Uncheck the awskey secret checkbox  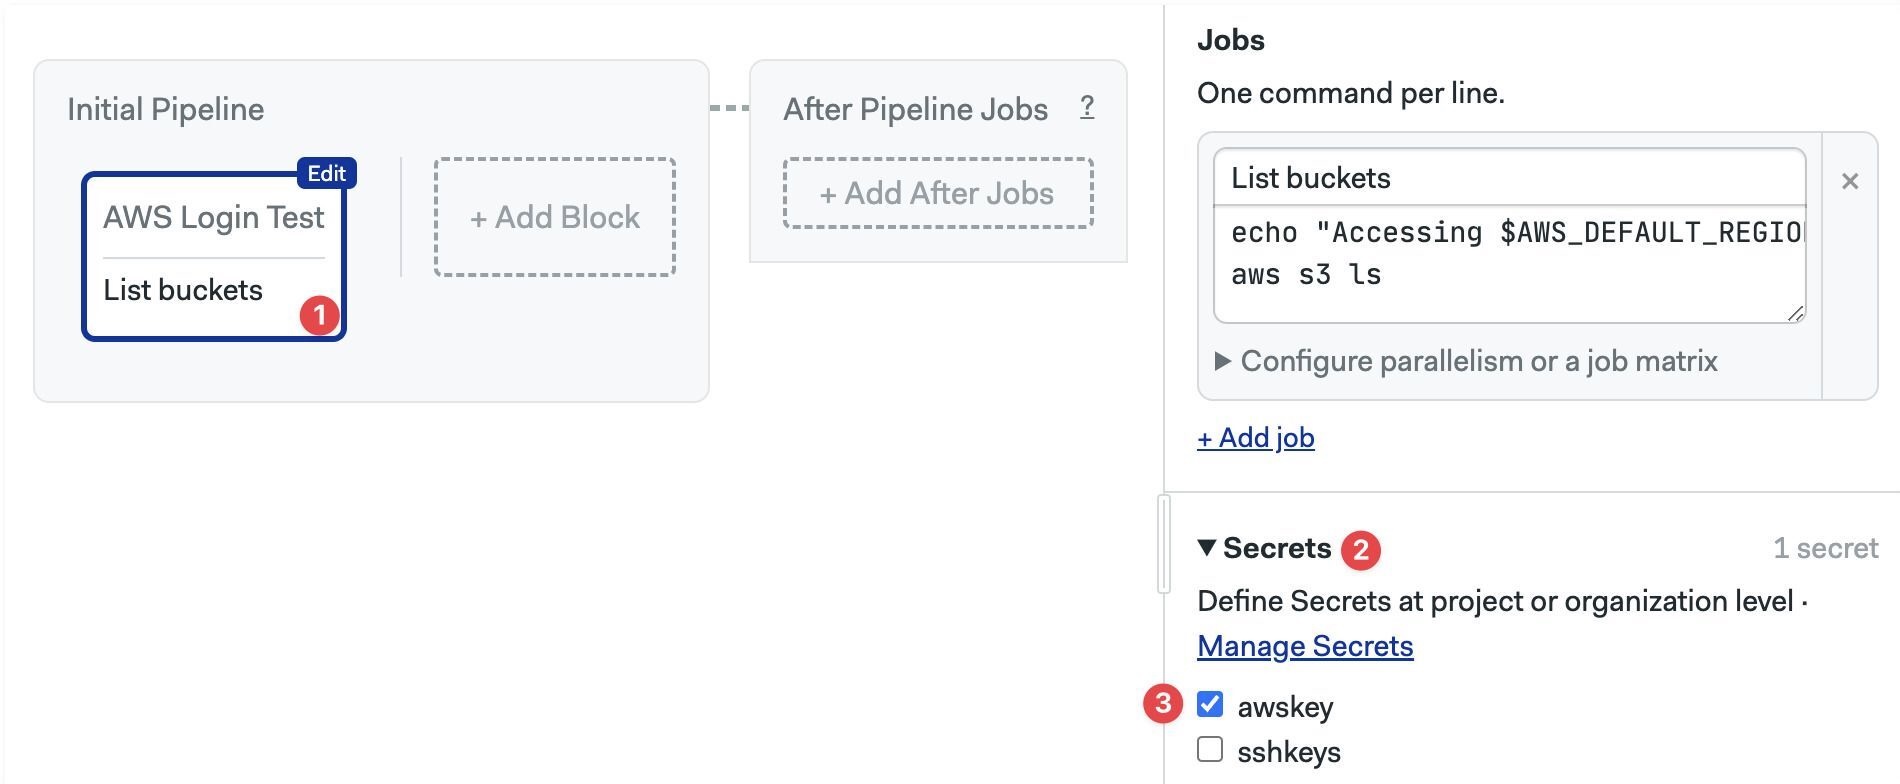click(x=1210, y=704)
